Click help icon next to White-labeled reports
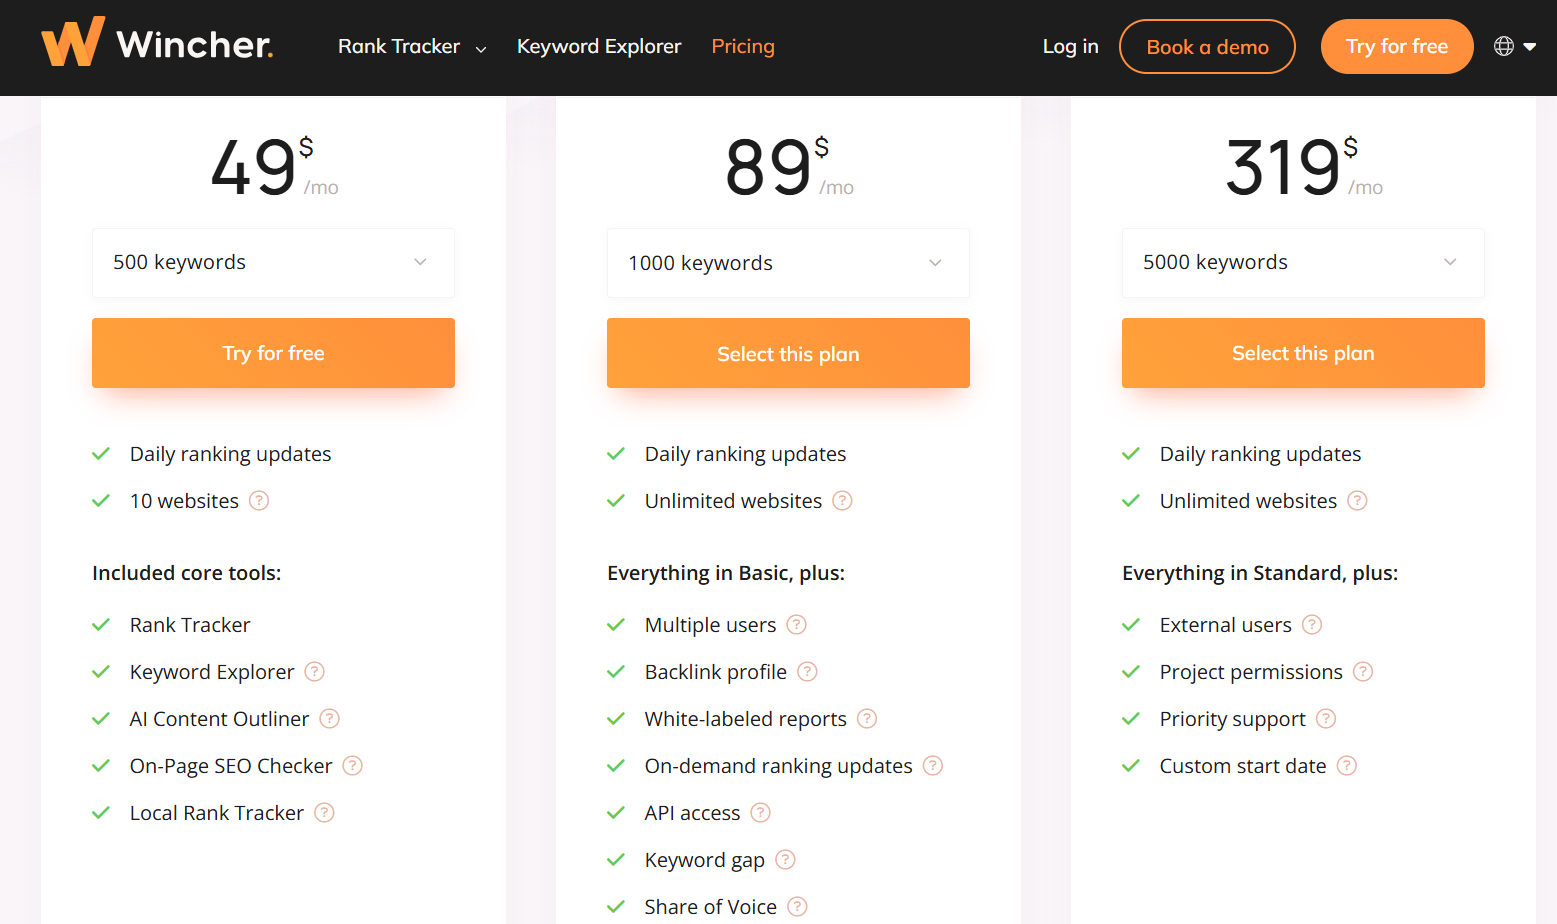The image size is (1557, 924). pos(867,719)
